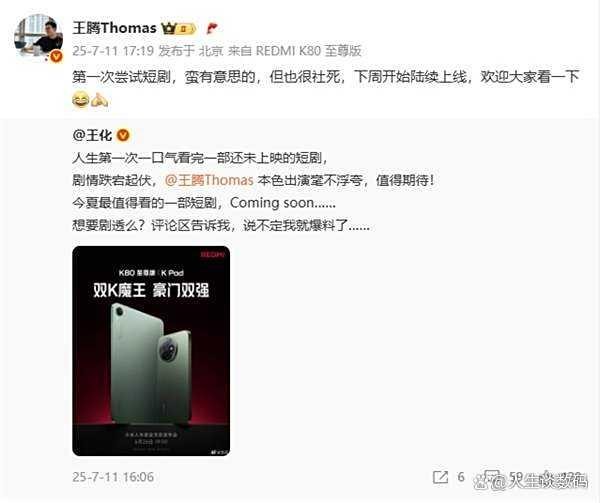Screen dimensions: 600x503
Task: Click the gold crown membership badge
Action: pos(179,28)
